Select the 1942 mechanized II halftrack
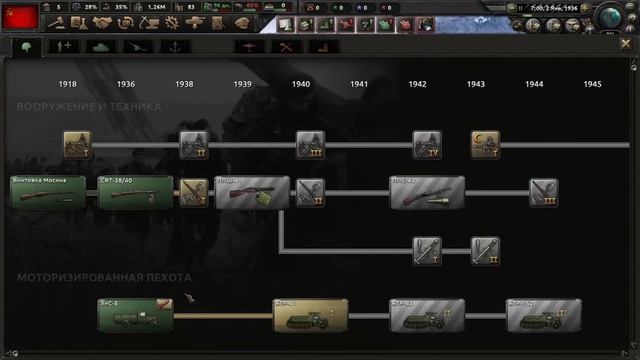 427,316
